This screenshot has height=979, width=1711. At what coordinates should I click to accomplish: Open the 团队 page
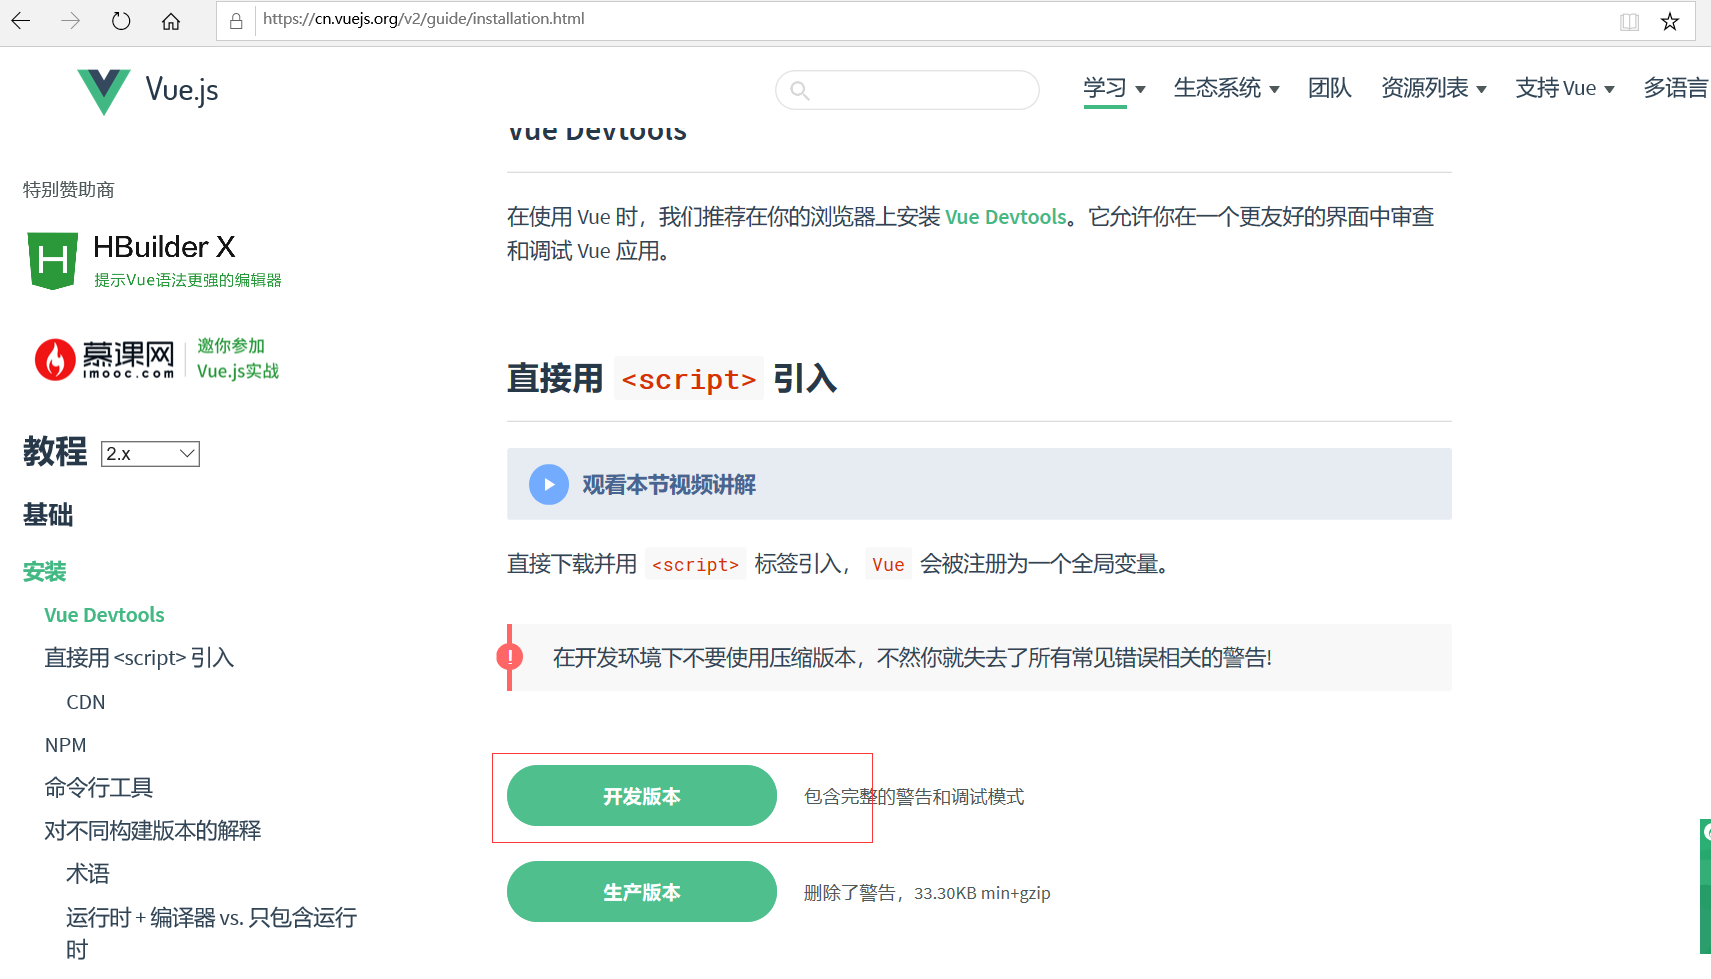[1329, 89]
